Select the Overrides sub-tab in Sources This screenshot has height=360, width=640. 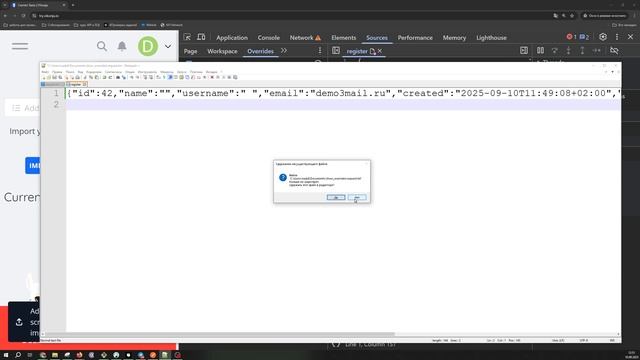coord(260,51)
